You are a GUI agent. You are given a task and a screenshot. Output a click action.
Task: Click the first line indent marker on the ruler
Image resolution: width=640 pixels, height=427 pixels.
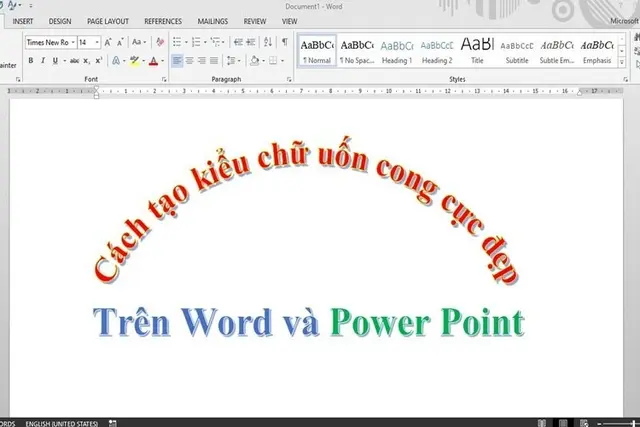click(96, 88)
